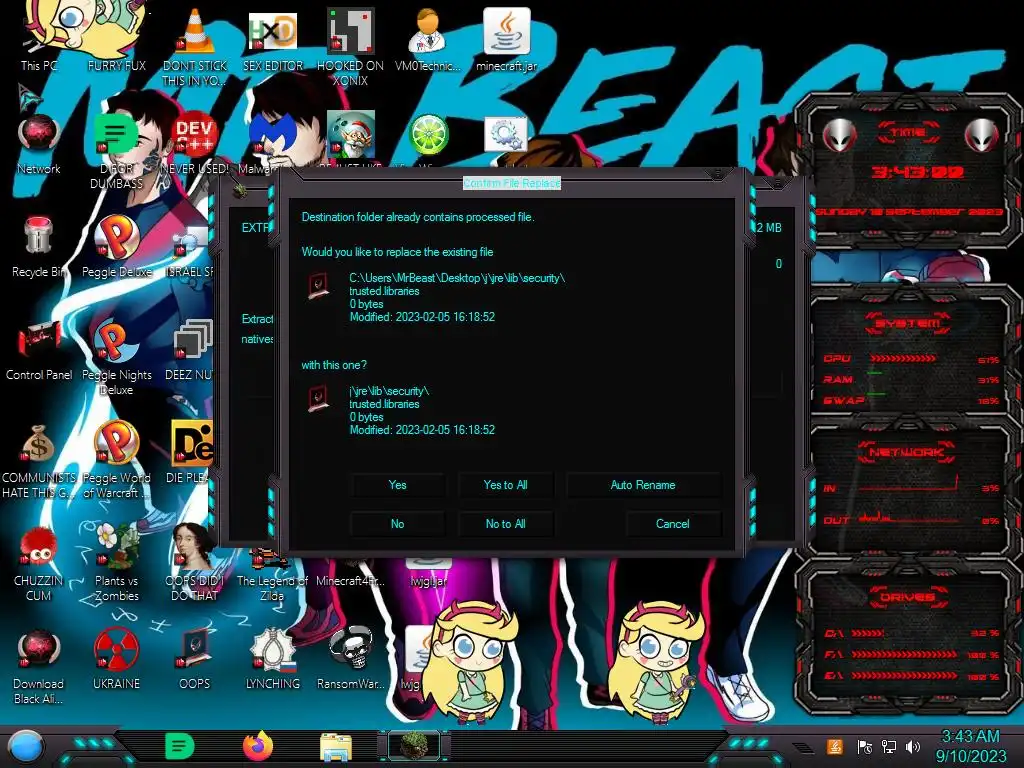Select the minecraft.jar Java file
The width and height of the screenshot is (1024, 768).
[506, 31]
